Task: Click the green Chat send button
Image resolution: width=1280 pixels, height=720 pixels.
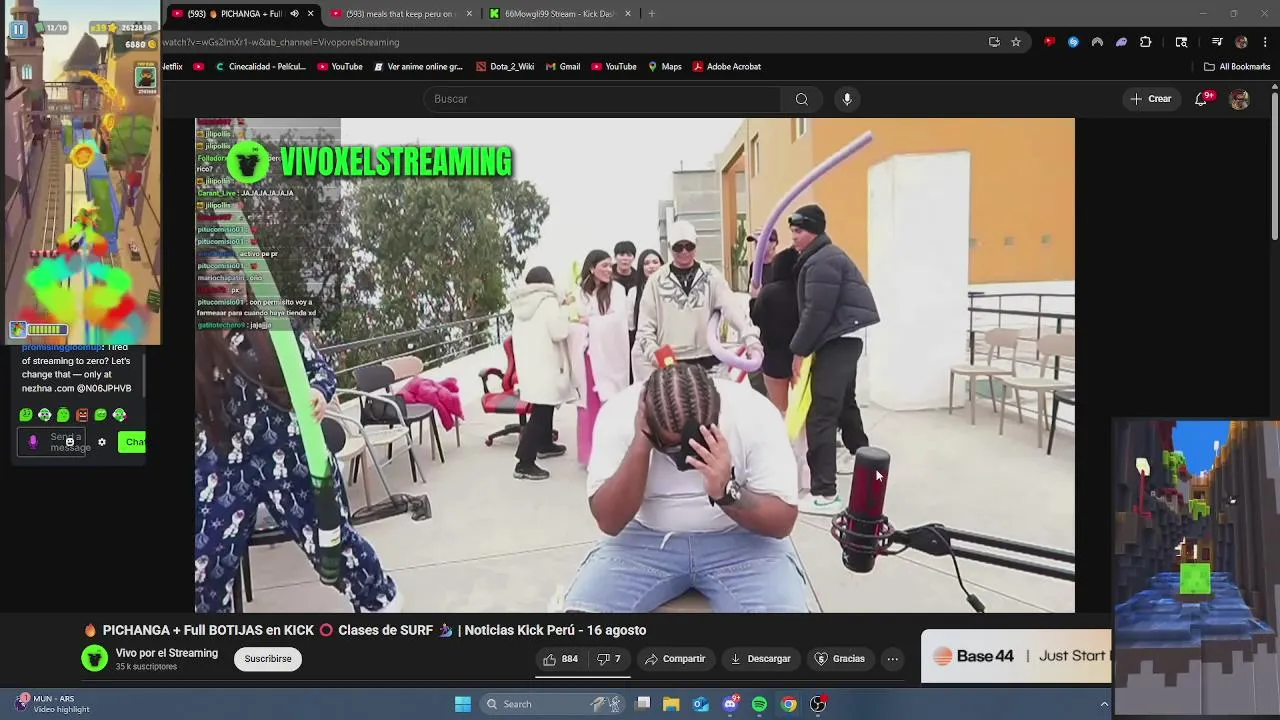Action: pos(132,442)
